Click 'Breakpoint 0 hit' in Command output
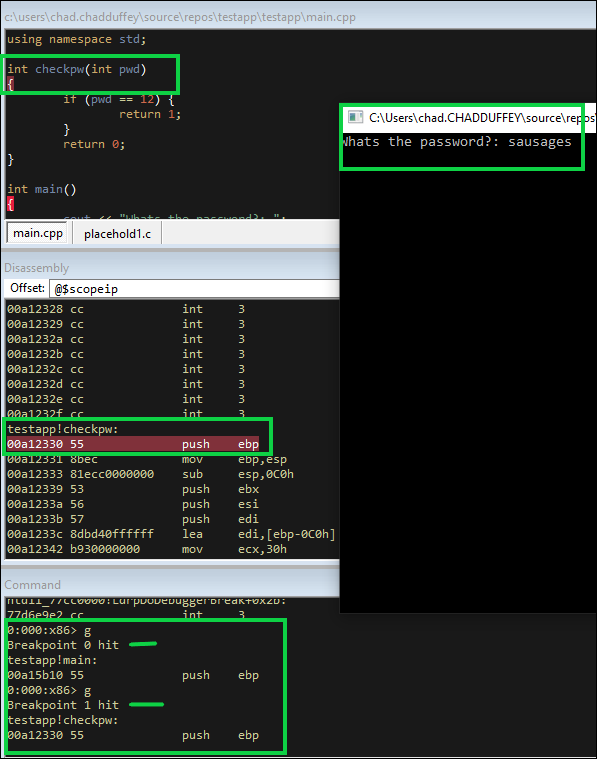The height and width of the screenshot is (759, 597). (x=63, y=645)
